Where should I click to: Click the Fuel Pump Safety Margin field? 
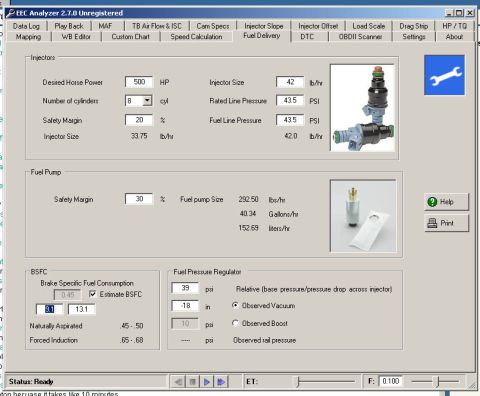coord(139,199)
